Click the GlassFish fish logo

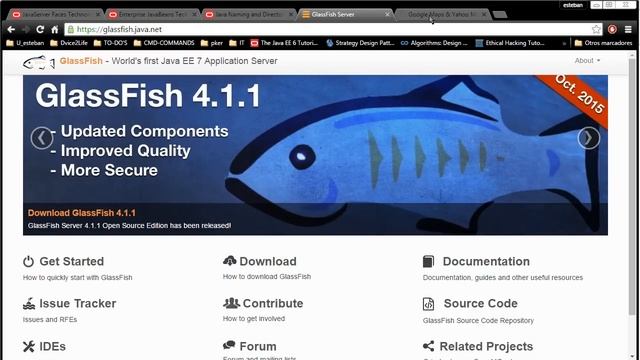[x=38, y=62]
